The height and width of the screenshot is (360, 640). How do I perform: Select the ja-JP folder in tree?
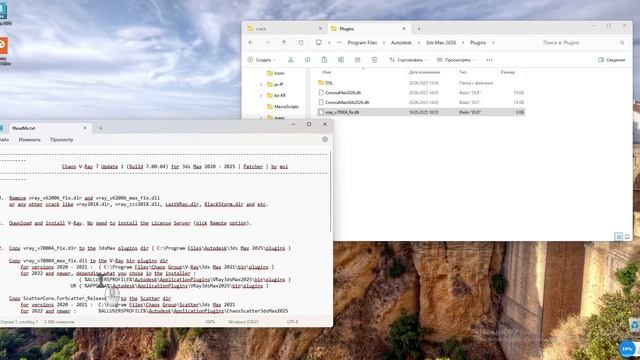(276, 84)
